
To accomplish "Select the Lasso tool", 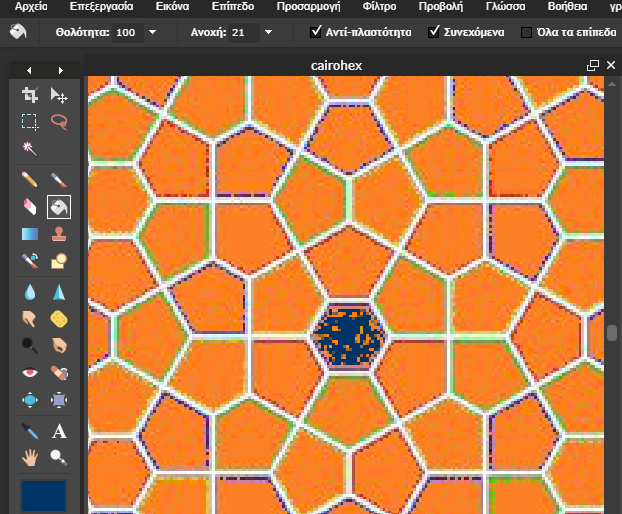I will (59, 121).
